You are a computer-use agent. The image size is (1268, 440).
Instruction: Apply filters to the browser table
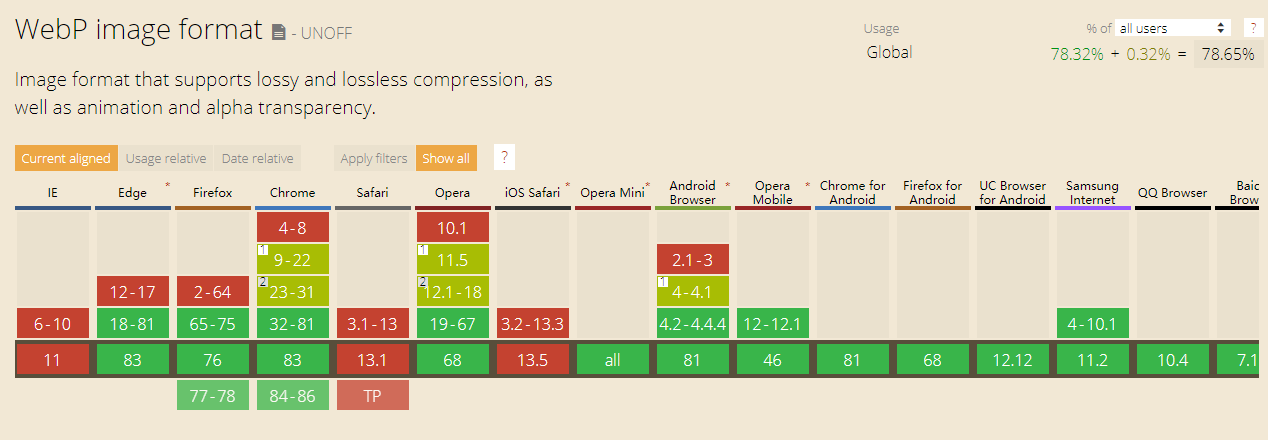373,158
